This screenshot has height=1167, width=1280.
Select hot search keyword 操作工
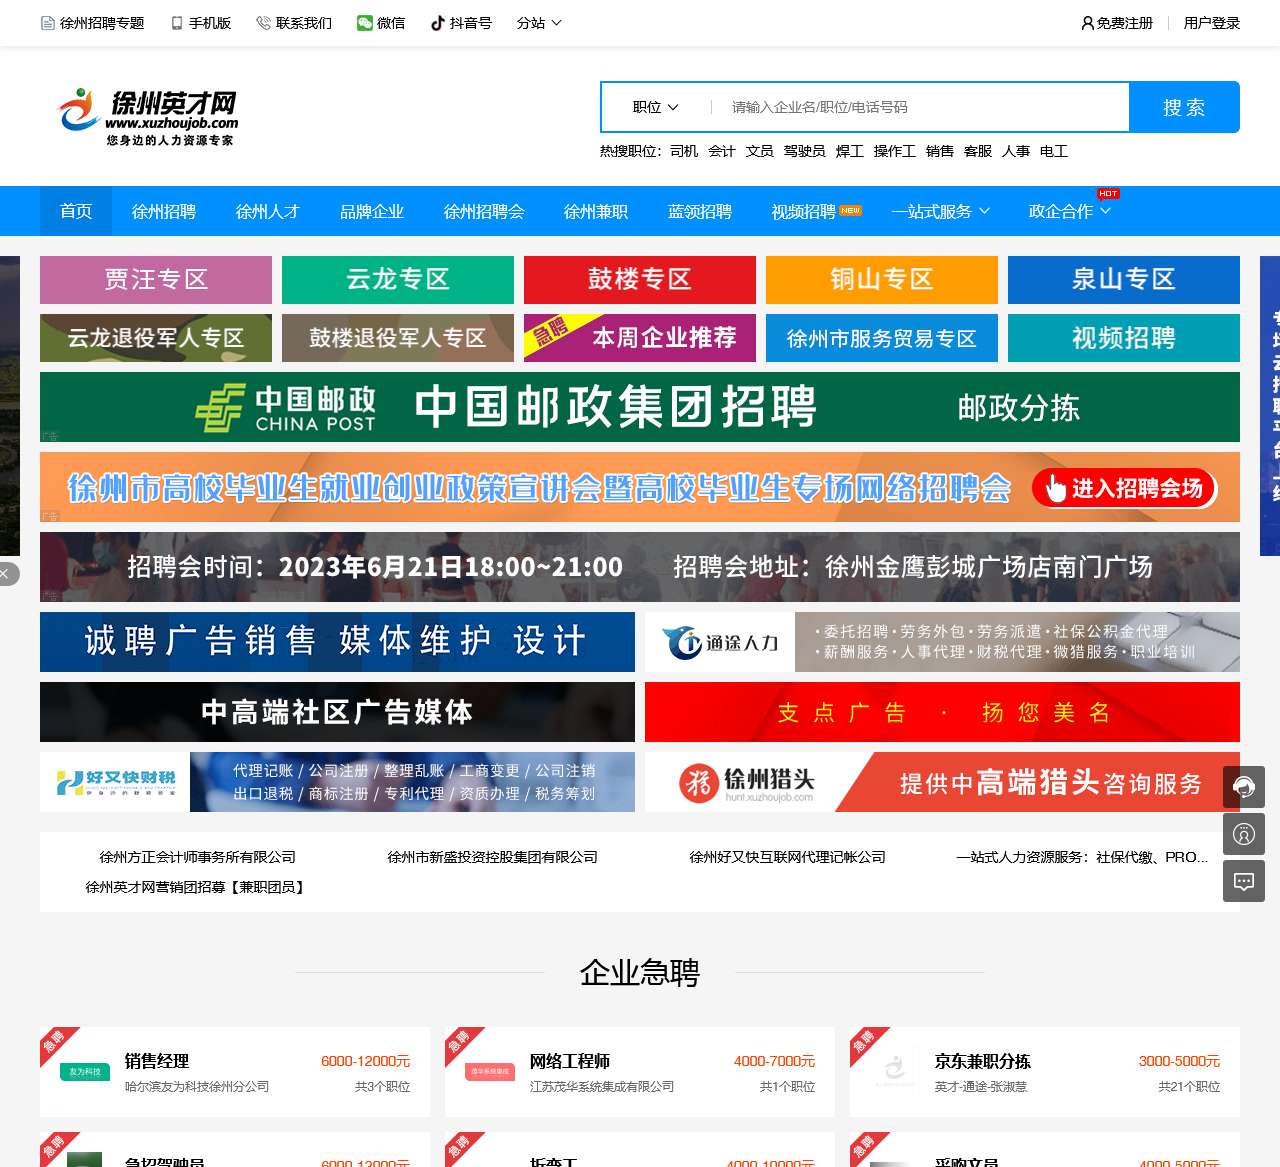tap(895, 151)
